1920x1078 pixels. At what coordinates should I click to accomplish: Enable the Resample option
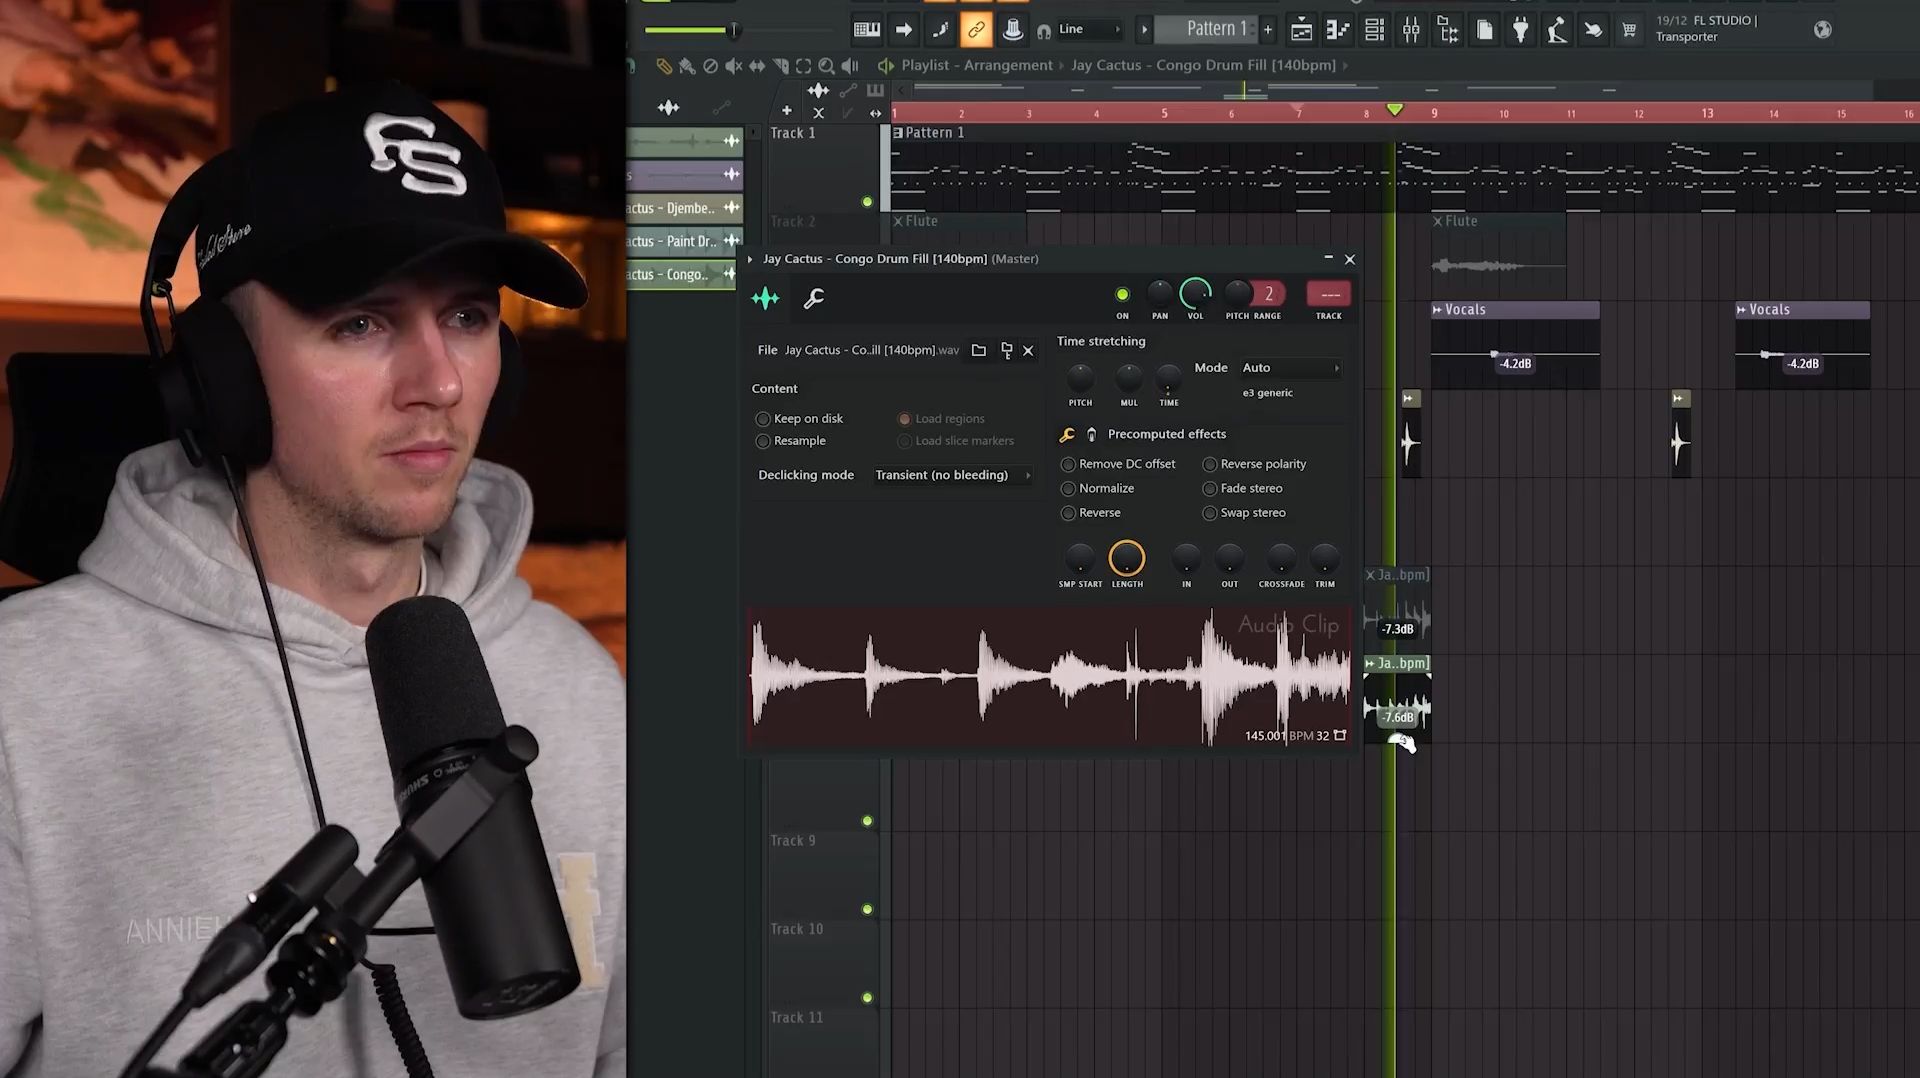click(x=791, y=441)
